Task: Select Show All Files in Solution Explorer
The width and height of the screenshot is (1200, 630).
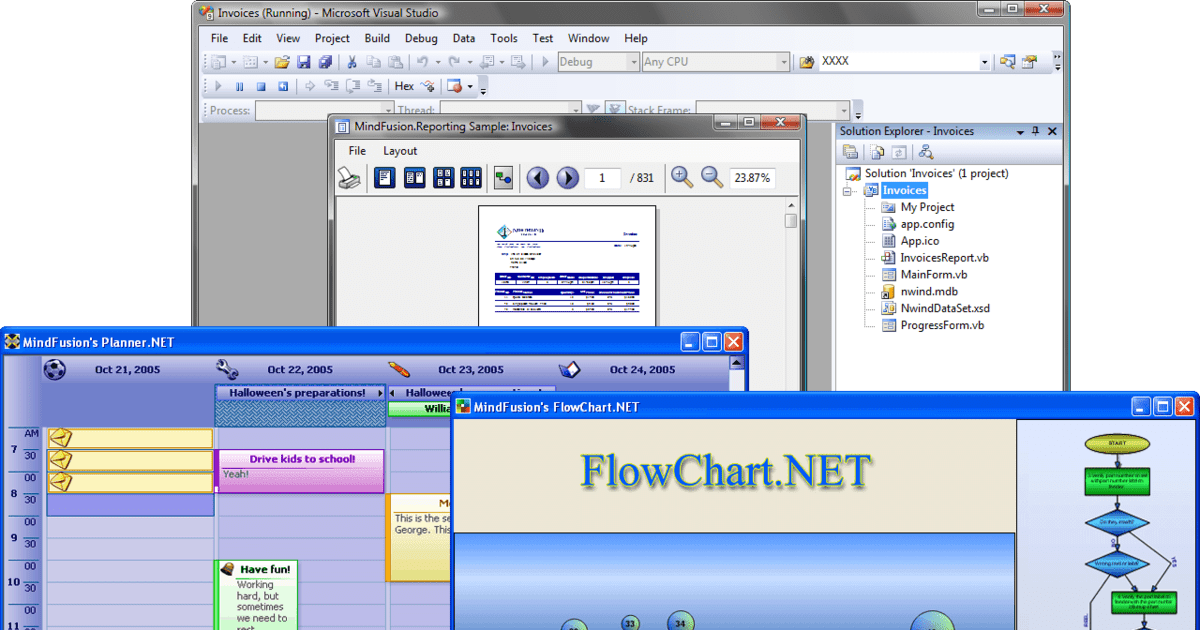Action: (876, 151)
